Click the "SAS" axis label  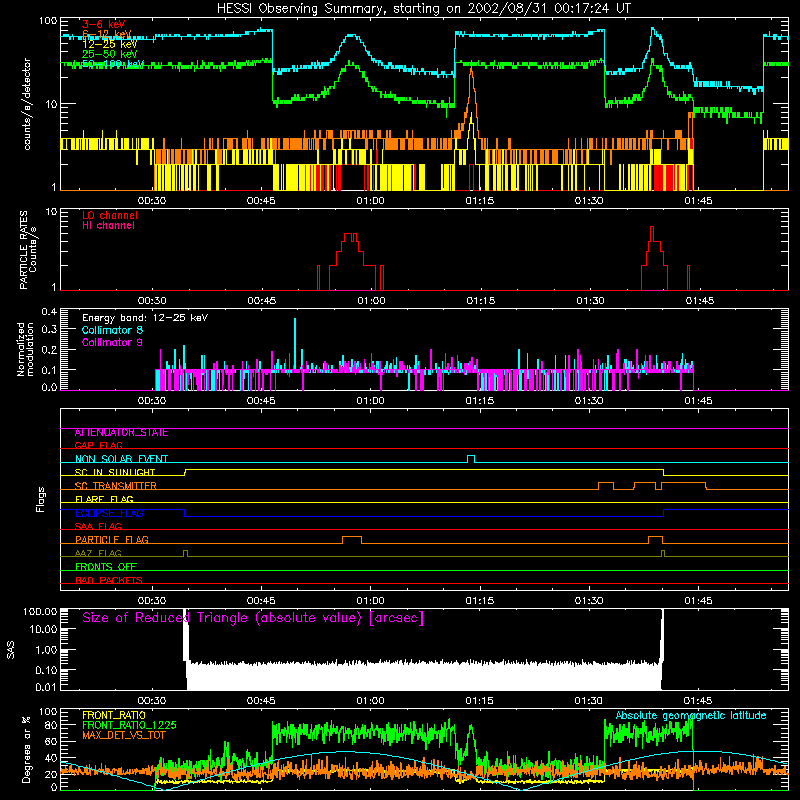[11, 650]
